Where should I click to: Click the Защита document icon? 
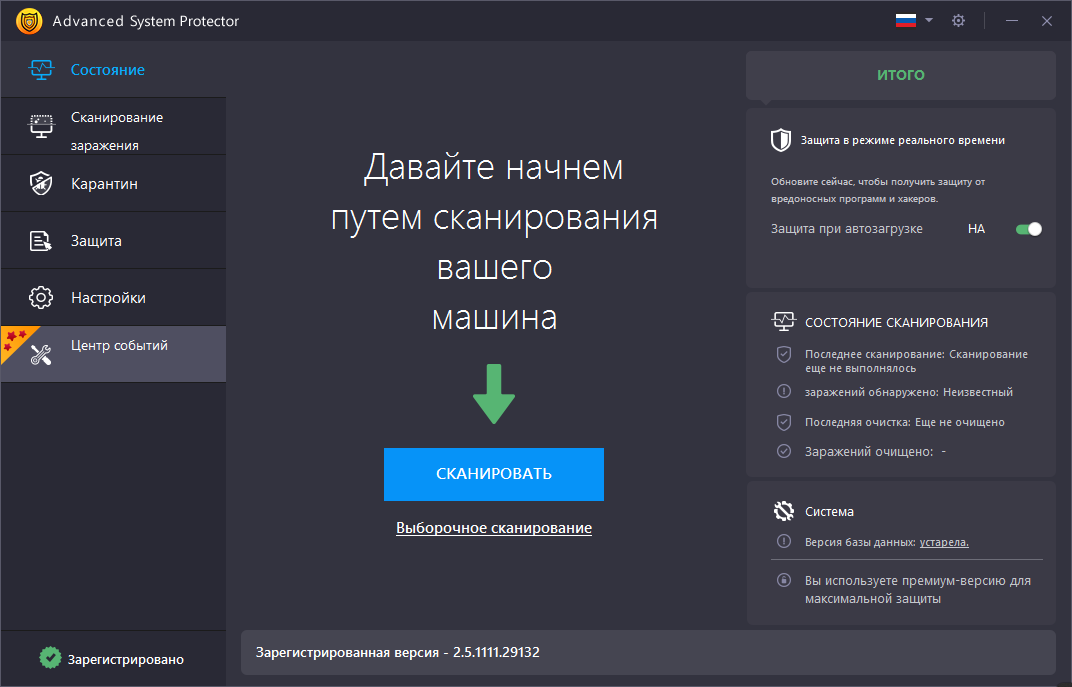(41, 241)
